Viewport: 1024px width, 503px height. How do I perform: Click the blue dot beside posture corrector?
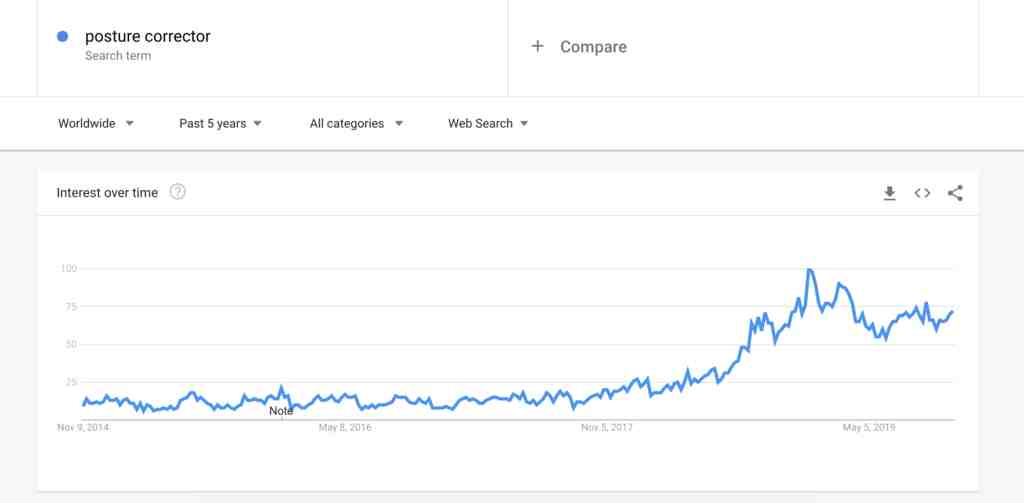coord(63,37)
